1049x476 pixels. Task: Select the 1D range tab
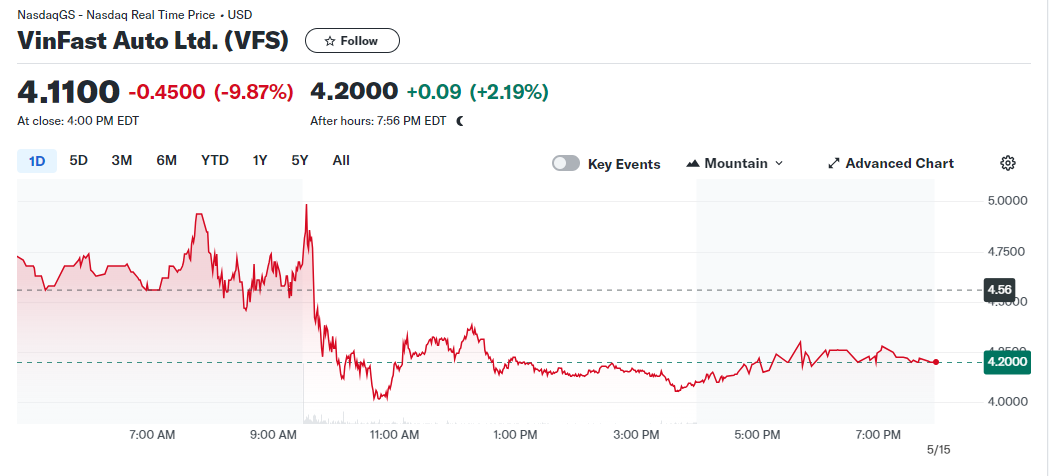pyautogui.click(x=37, y=161)
